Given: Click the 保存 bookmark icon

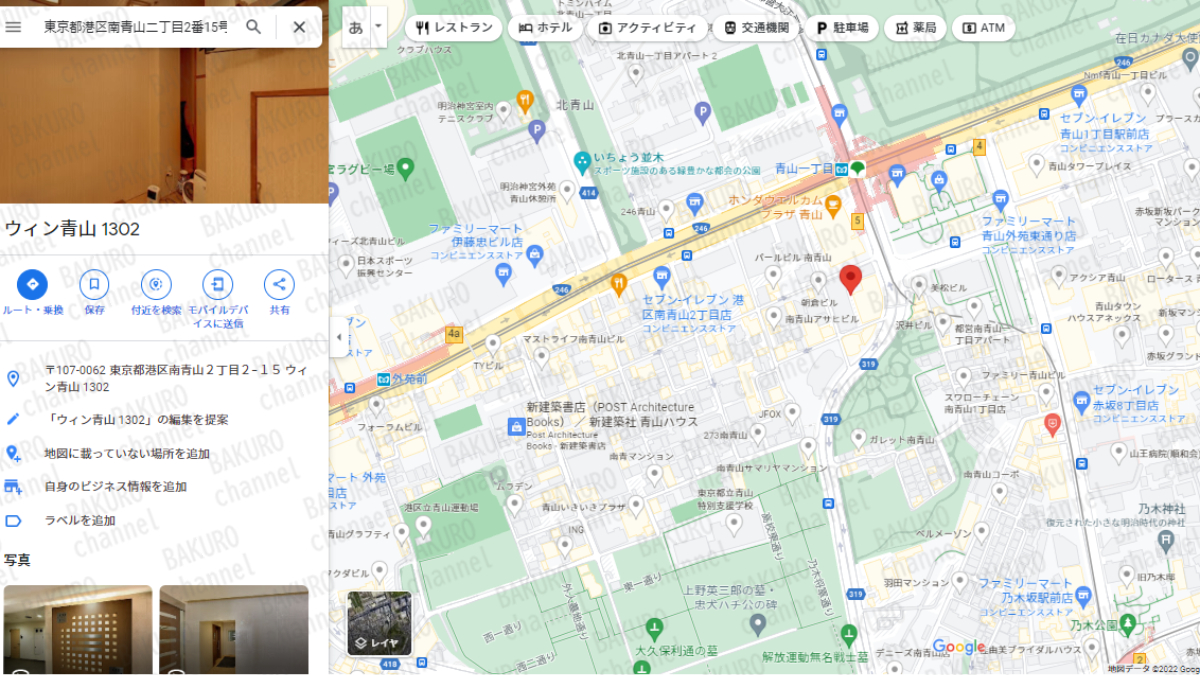Looking at the screenshot, I should [x=94, y=285].
